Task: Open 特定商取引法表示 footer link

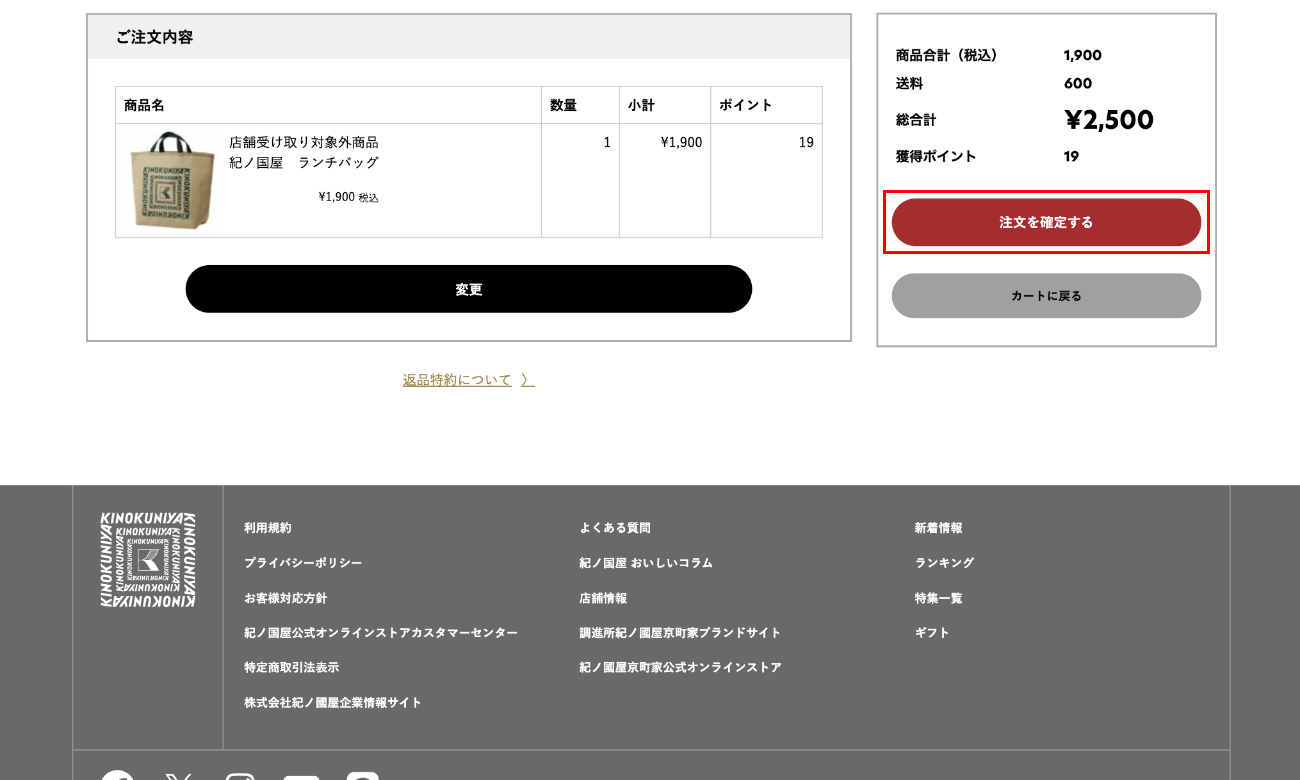Action: pos(291,667)
